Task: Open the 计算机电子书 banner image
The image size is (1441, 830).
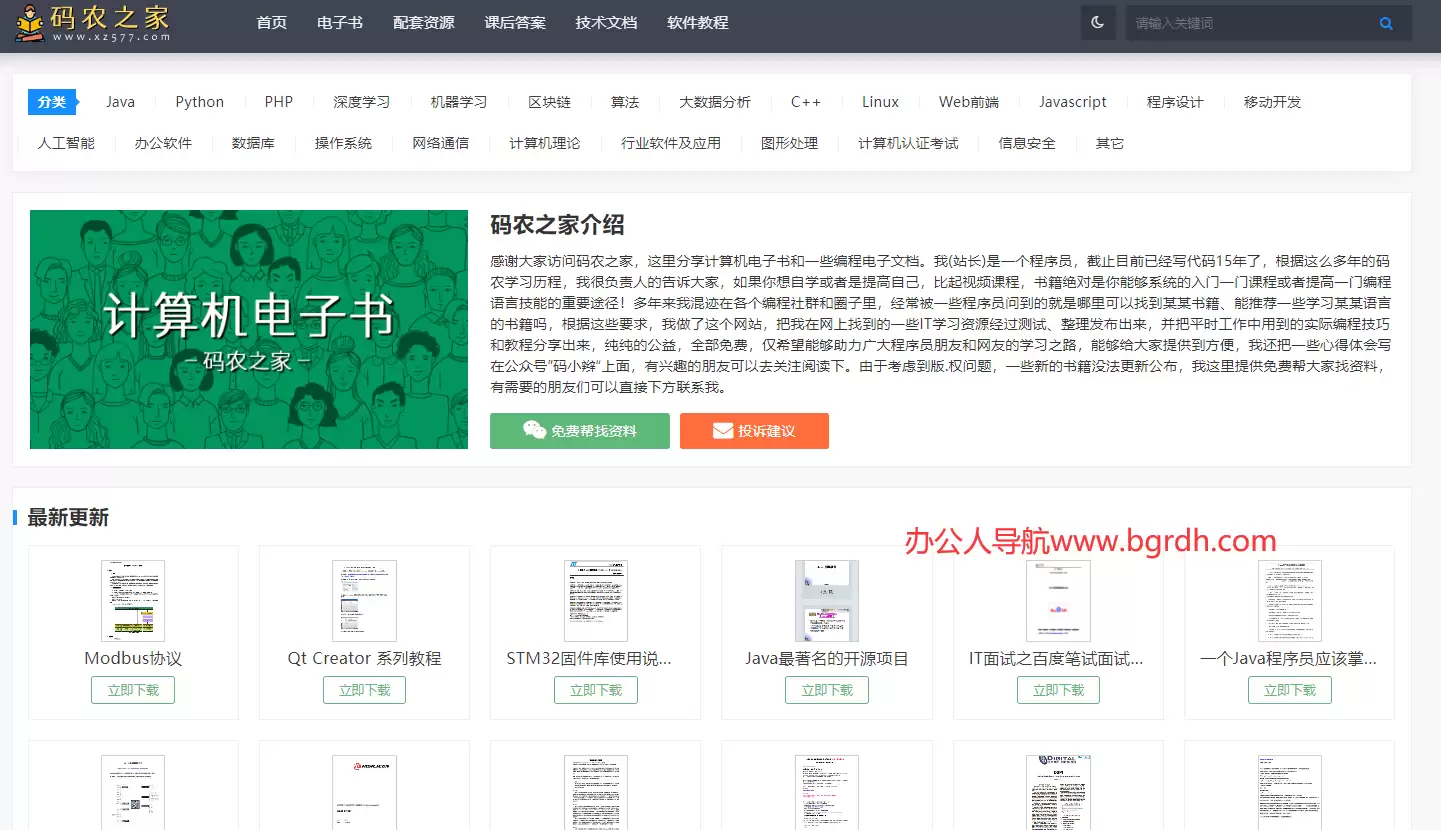Action: pos(248,329)
